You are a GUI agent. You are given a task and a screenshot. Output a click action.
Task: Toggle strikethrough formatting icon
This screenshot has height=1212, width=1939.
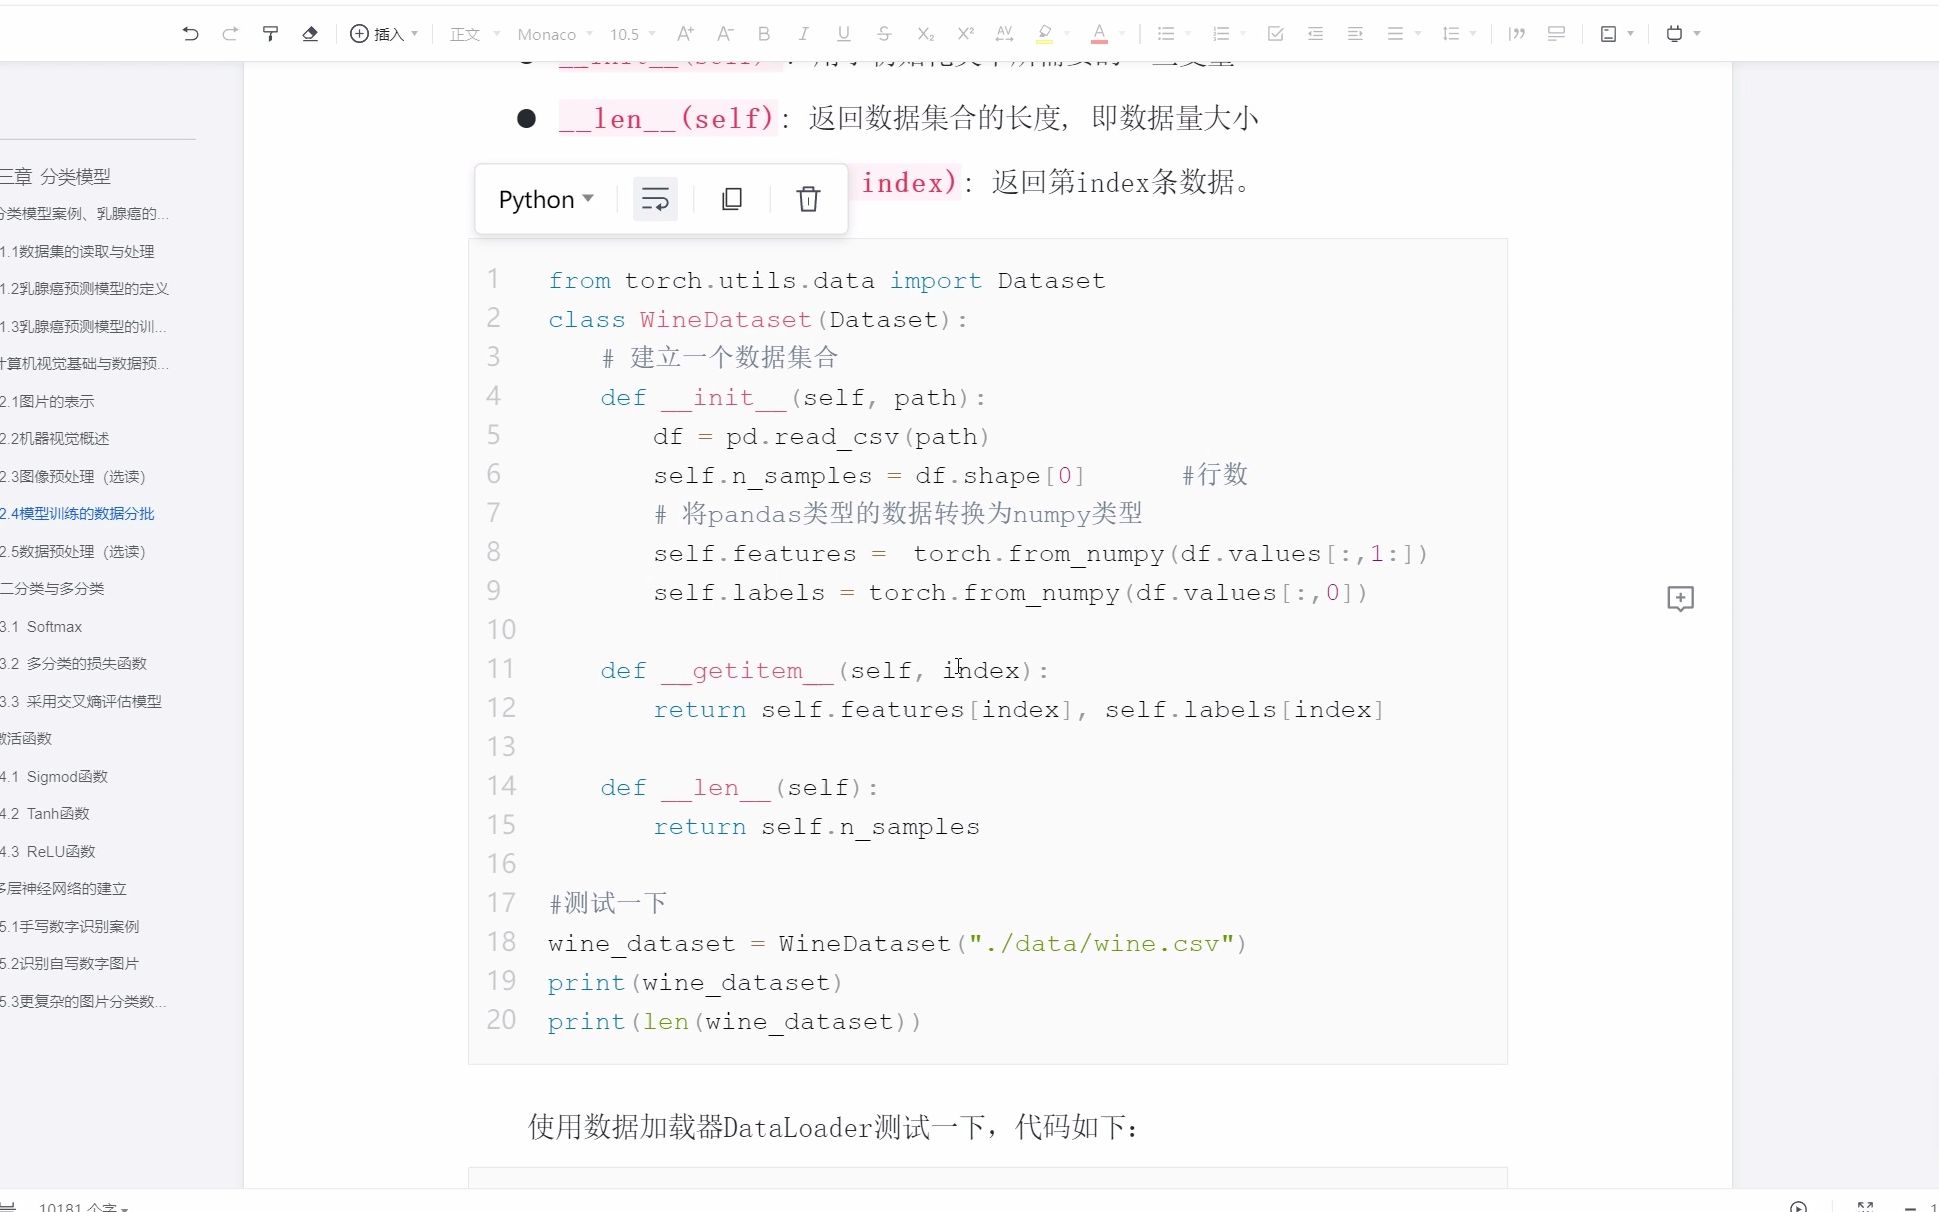(x=884, y=34)
